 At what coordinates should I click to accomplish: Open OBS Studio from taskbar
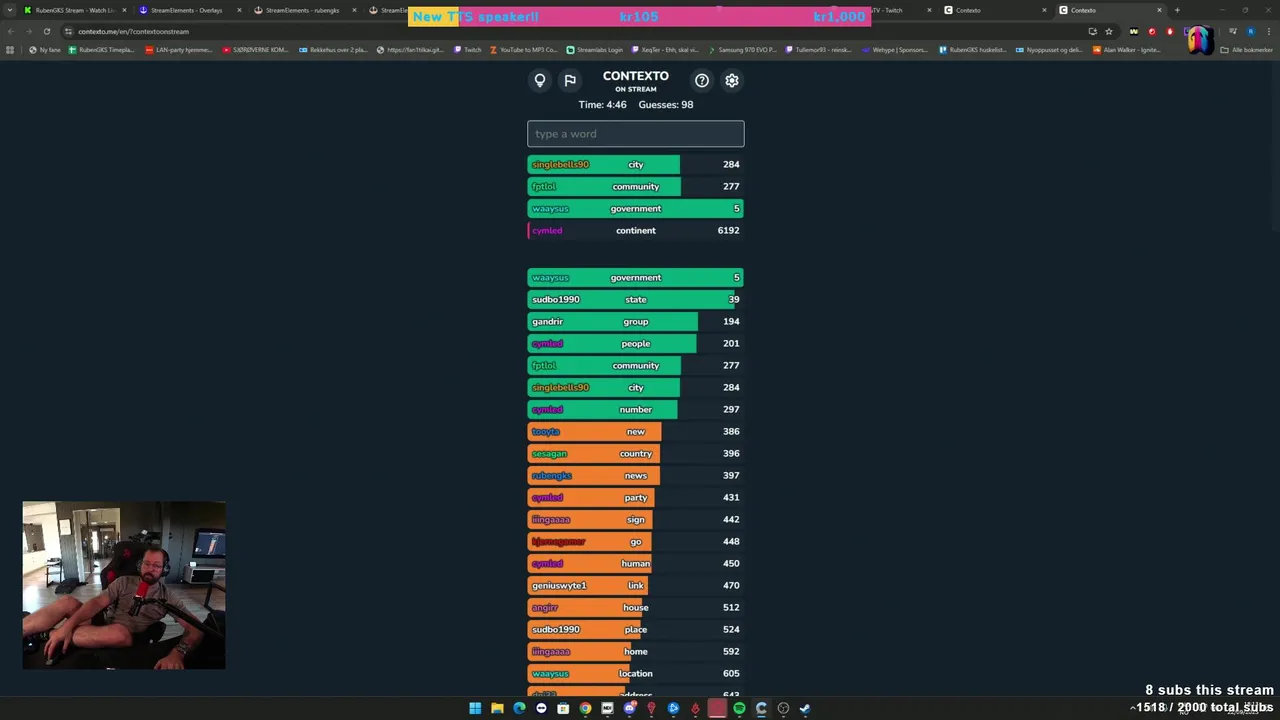[x=783, y=708]
